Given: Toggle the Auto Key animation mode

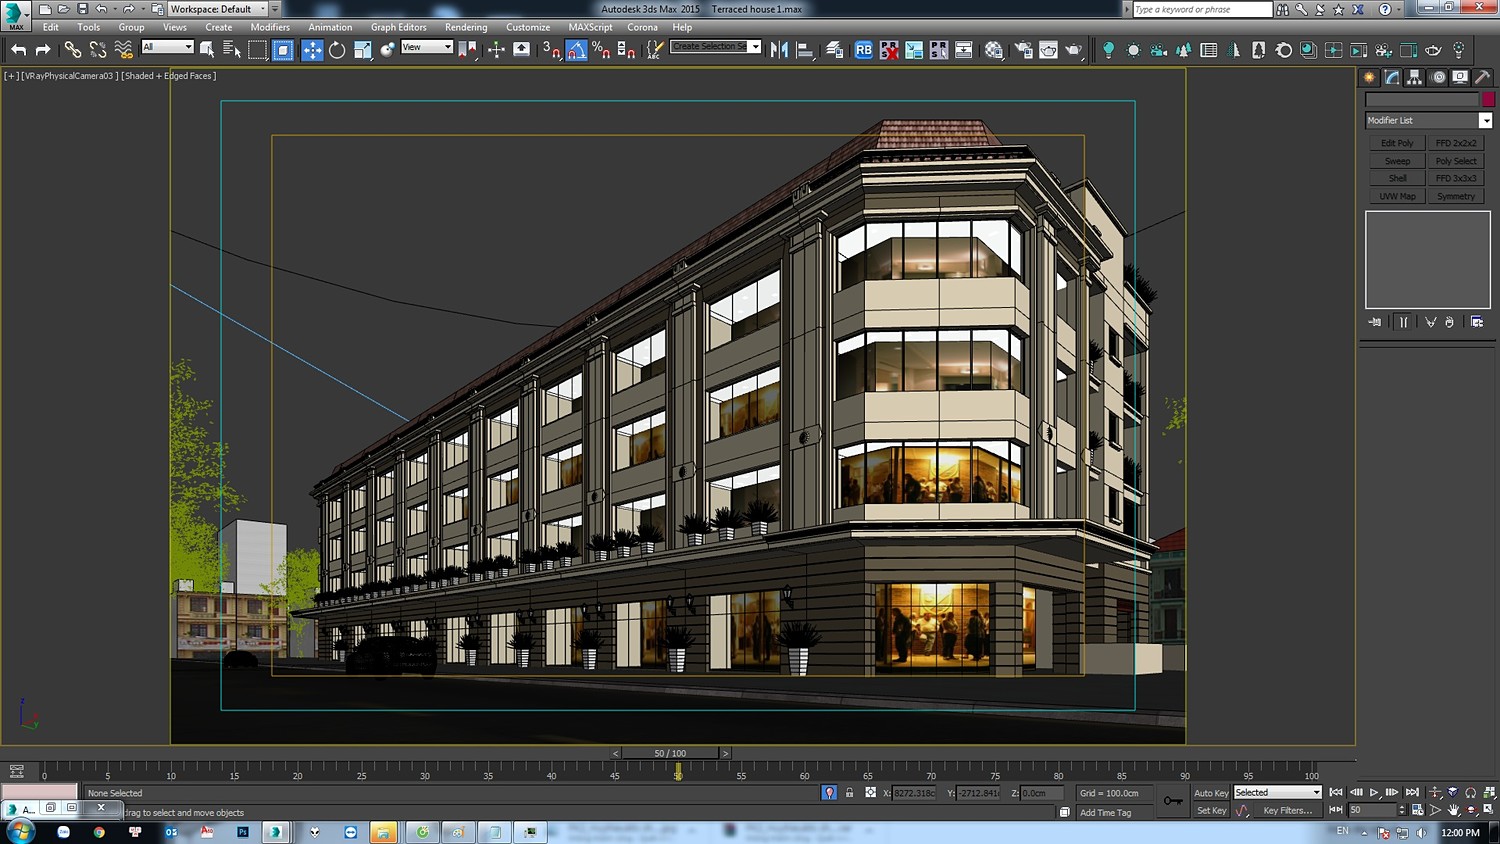Looking at the screenshot, I should click(1211, 793).
